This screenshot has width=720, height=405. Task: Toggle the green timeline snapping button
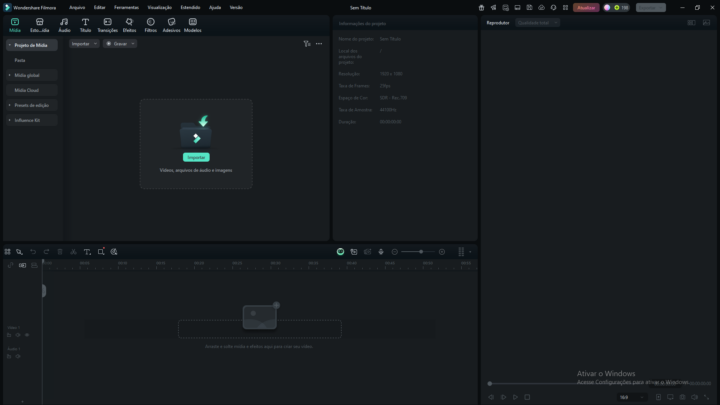pos(340,252)
